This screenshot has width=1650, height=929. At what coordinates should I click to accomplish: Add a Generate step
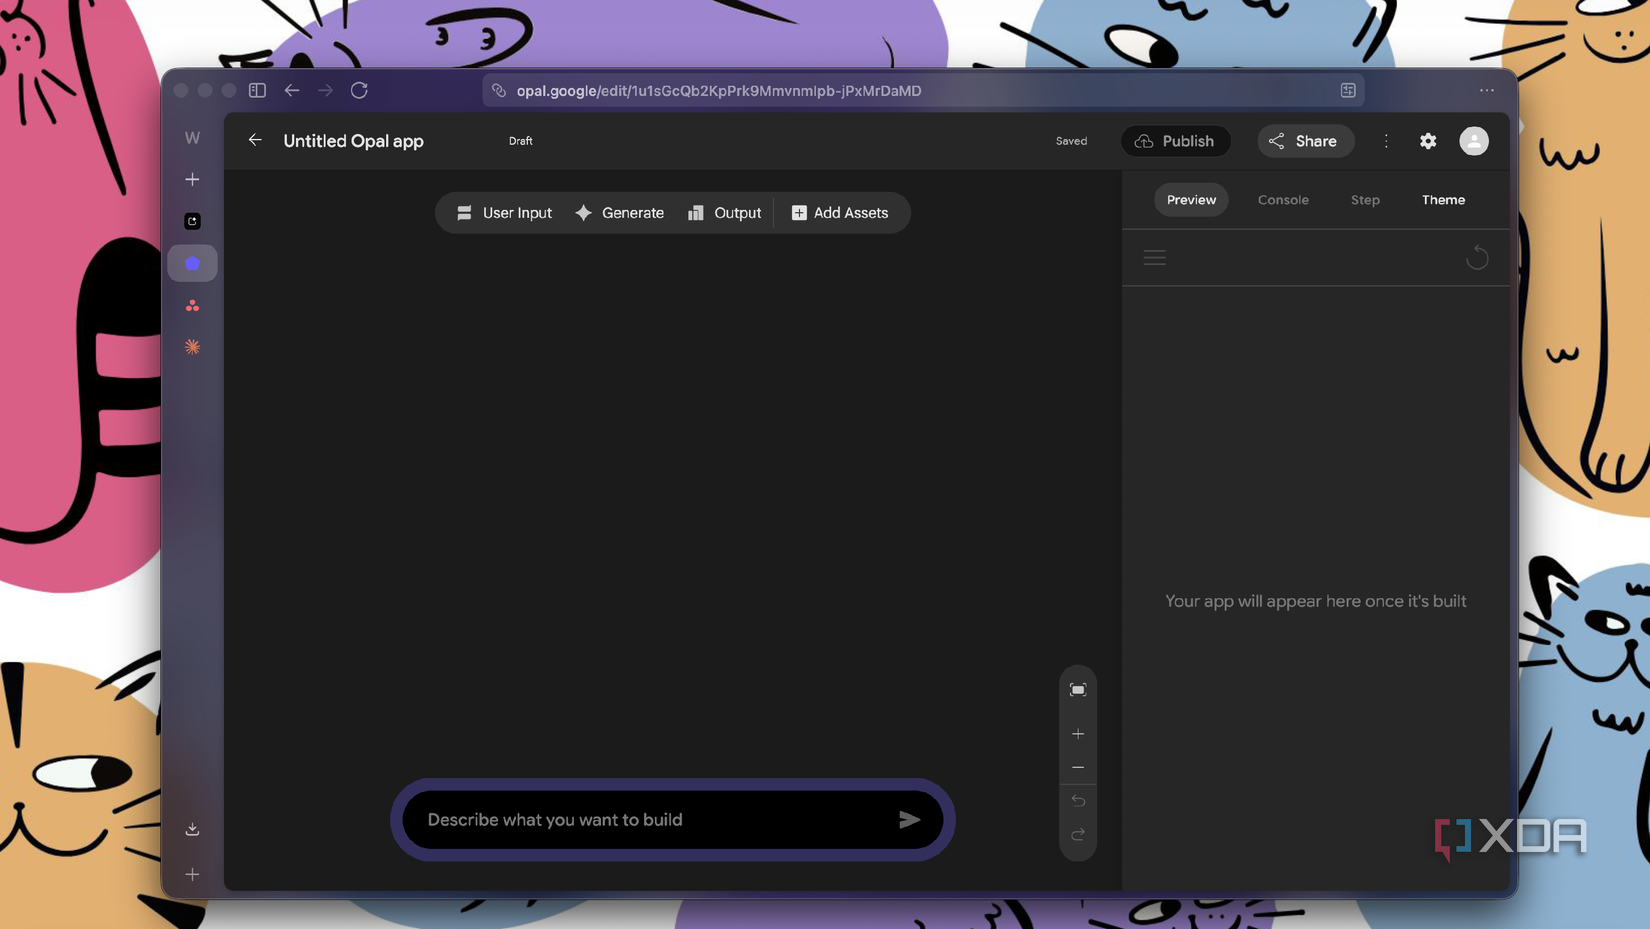(x=620, y=213)
